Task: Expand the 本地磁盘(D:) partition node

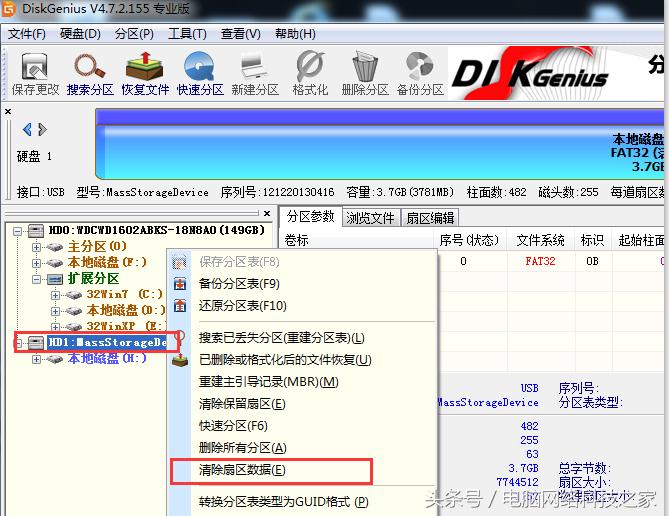Action: pos(55,311)
